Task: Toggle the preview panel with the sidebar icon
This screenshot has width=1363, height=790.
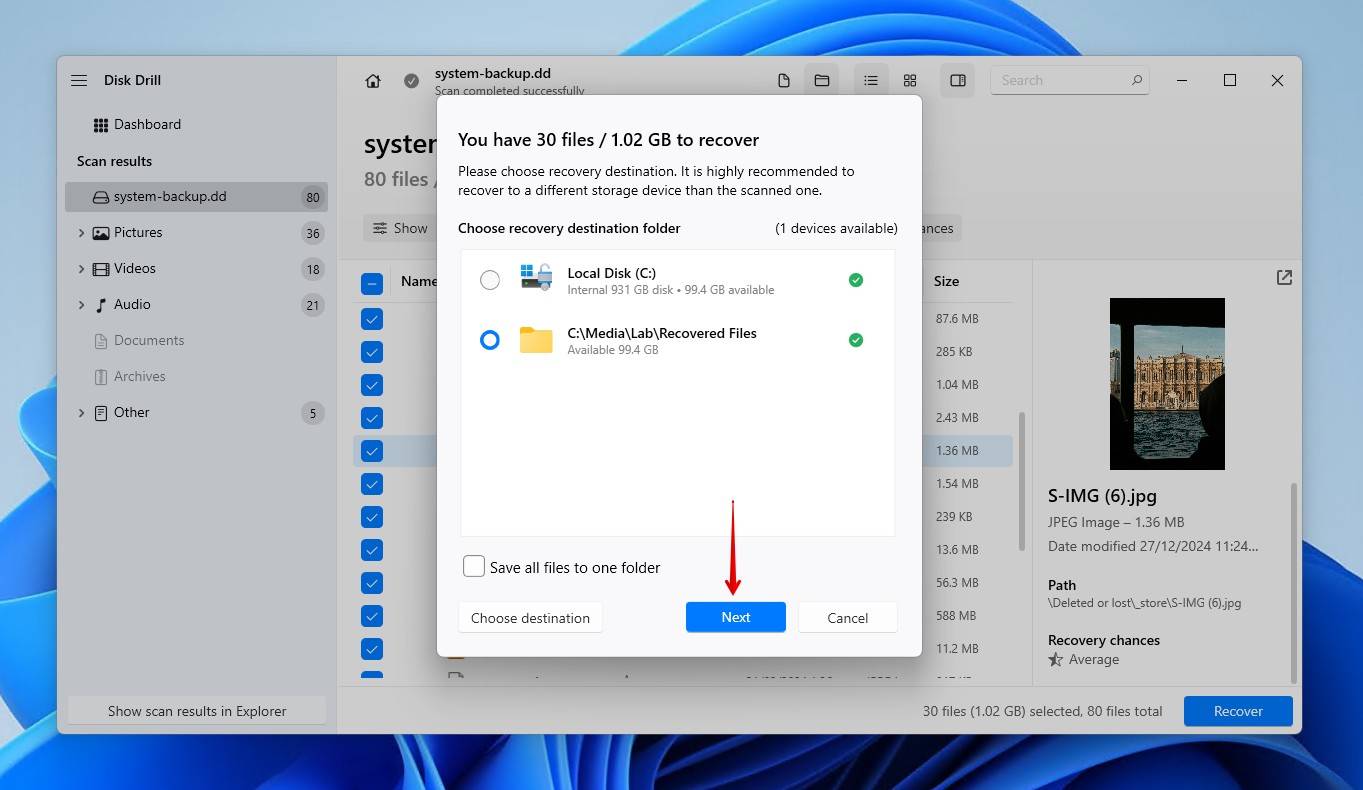Action: pyautogui.click(x=957, y=80)
